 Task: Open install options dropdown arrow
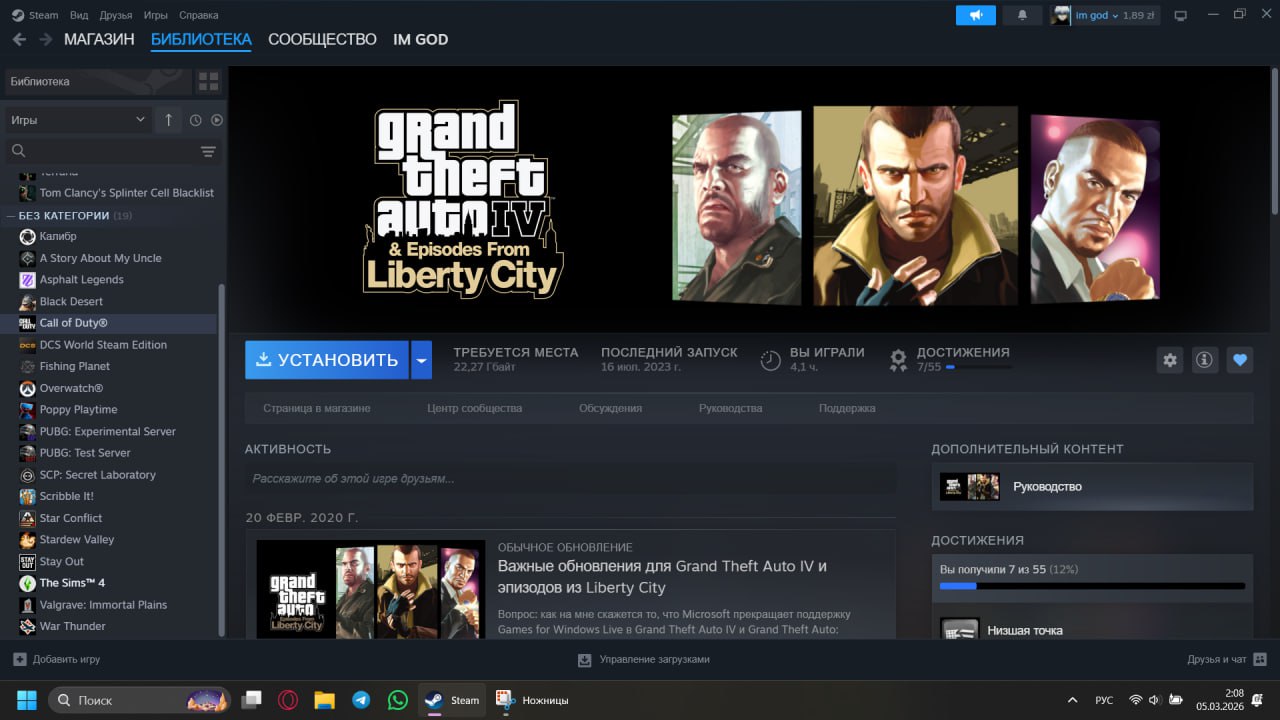(x=421, y=360)
